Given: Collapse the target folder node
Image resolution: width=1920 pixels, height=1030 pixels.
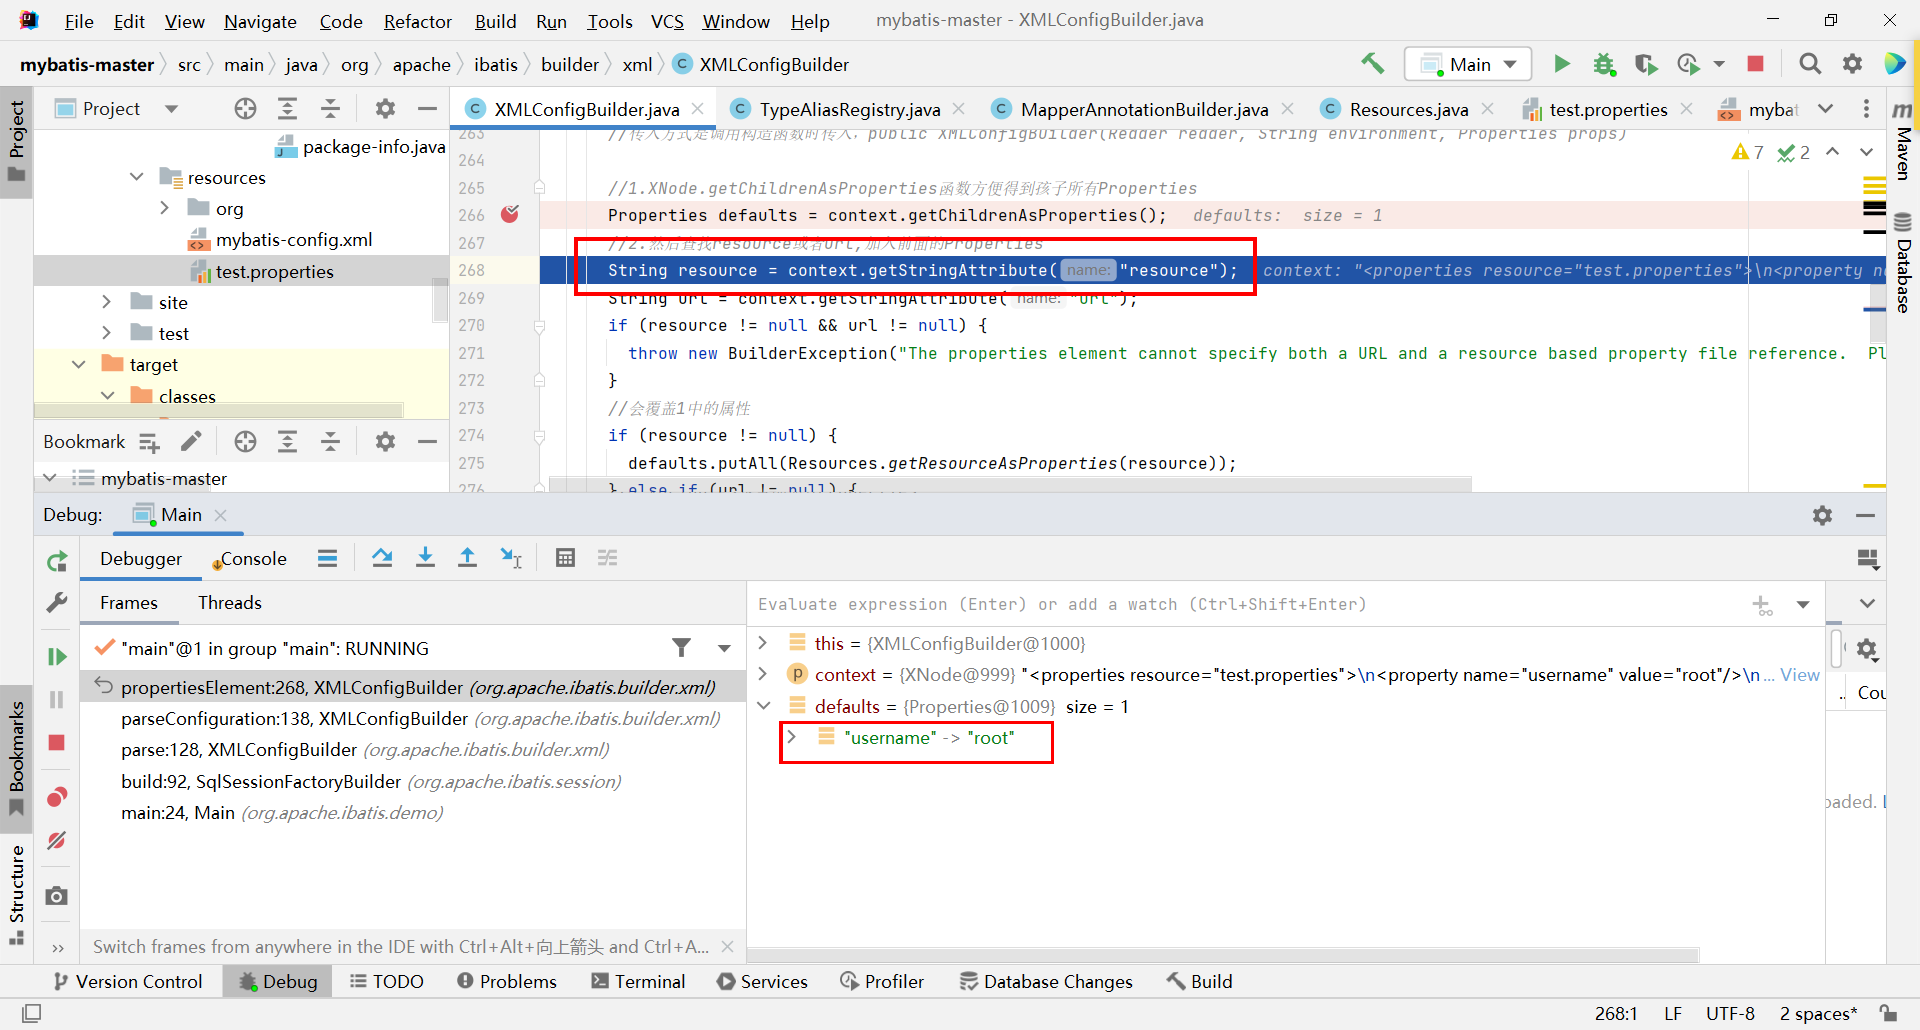Looking at the screenshot, I should 78,364.
